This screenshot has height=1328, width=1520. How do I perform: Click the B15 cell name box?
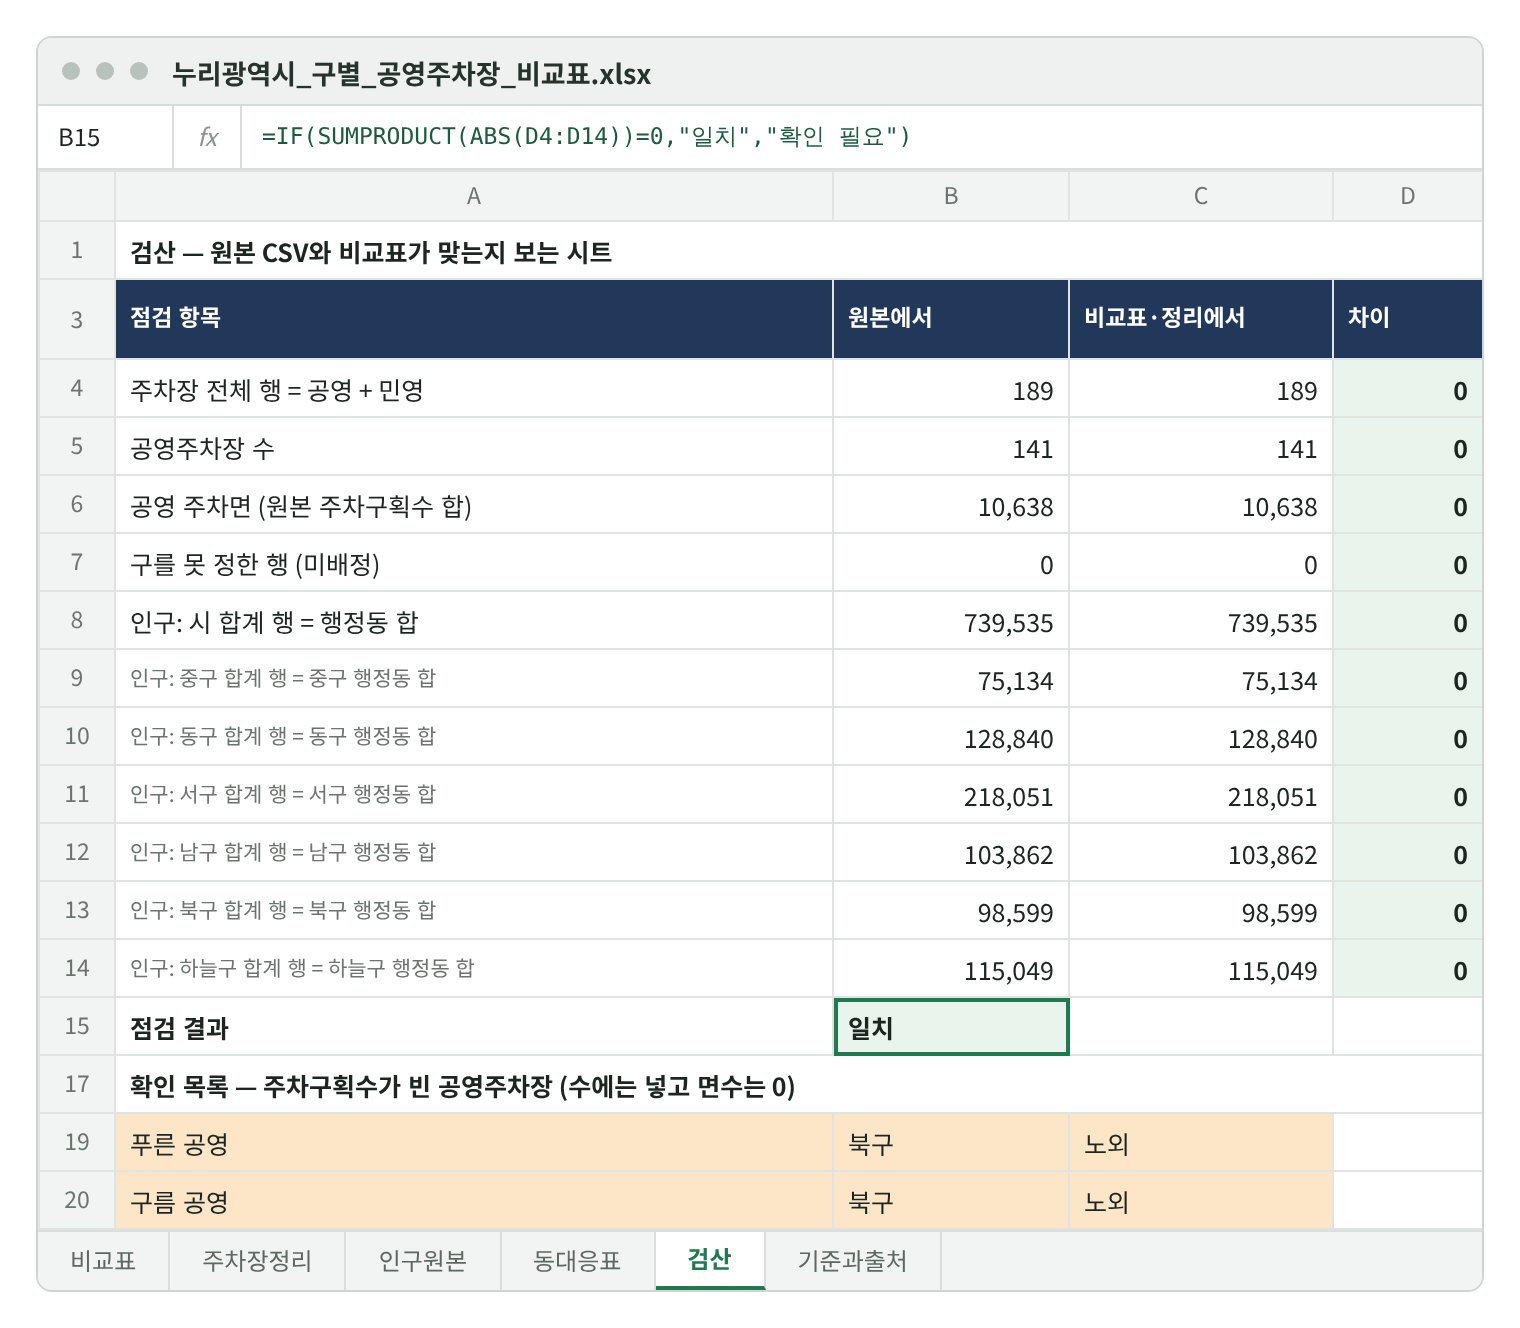pyautogui.click(x=105, y=137)
